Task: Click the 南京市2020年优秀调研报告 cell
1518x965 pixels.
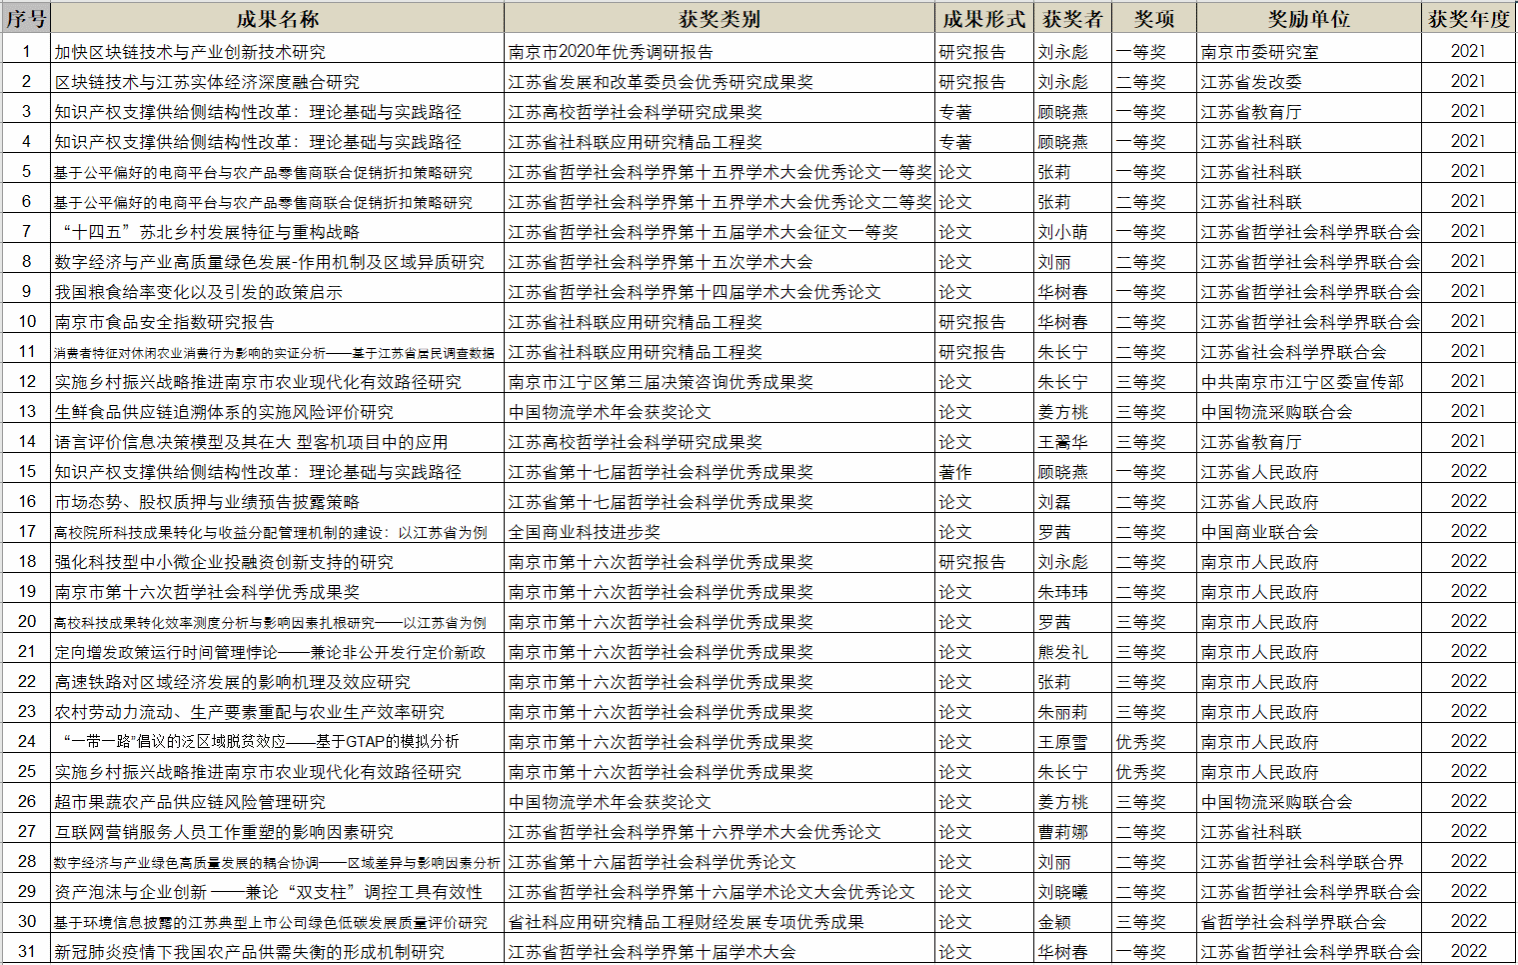Action: click(x=611, y=52)
